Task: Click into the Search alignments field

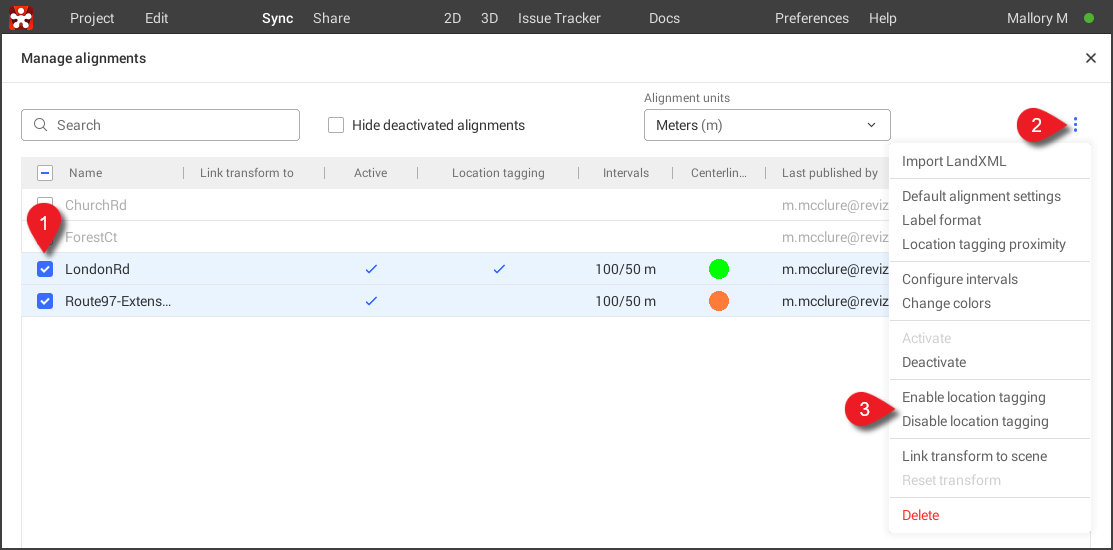Action: [x=170, y=125]
